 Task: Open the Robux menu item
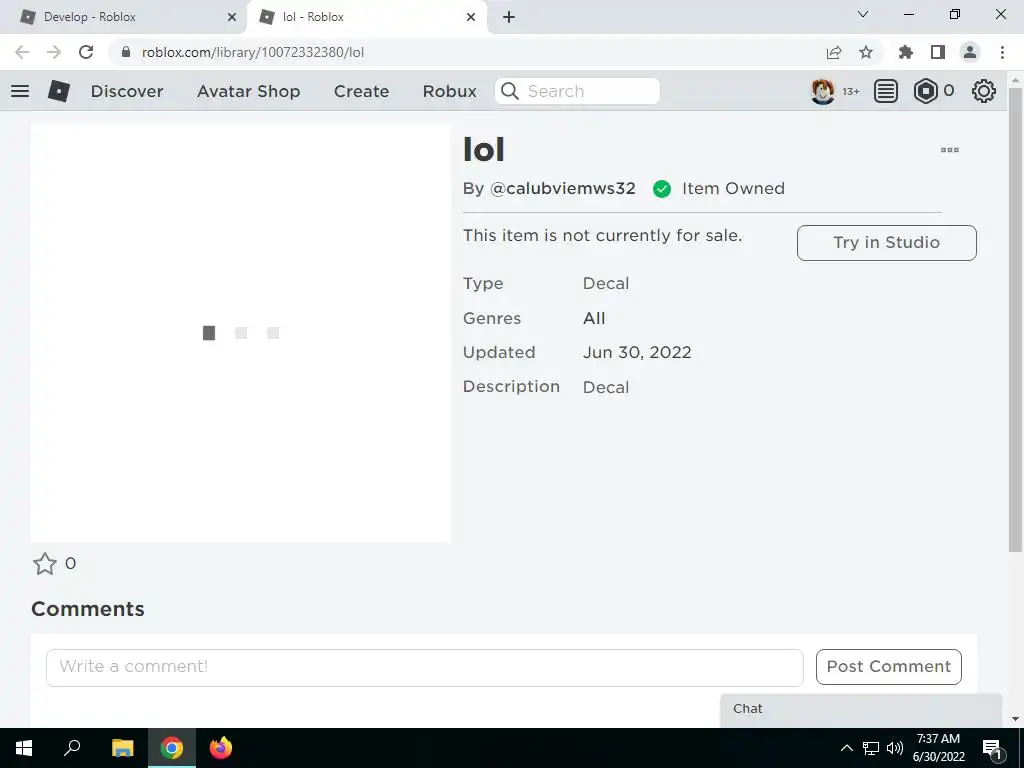point(449,91)
